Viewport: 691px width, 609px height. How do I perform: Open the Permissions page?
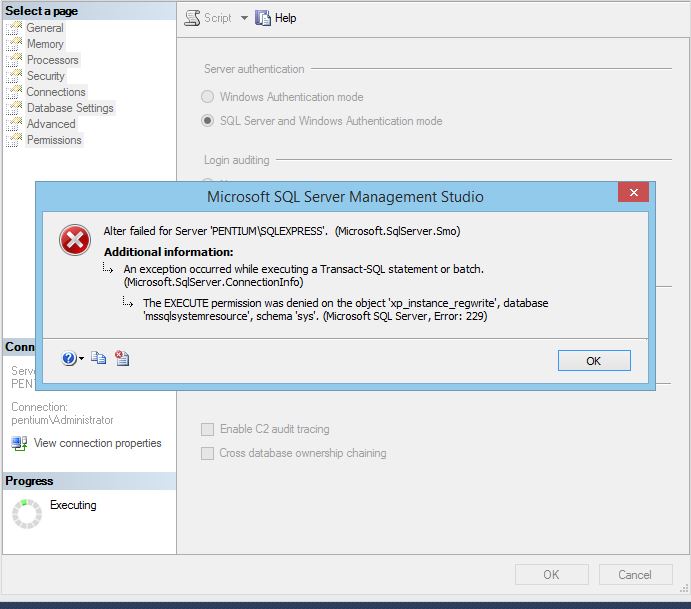(54, 140)
